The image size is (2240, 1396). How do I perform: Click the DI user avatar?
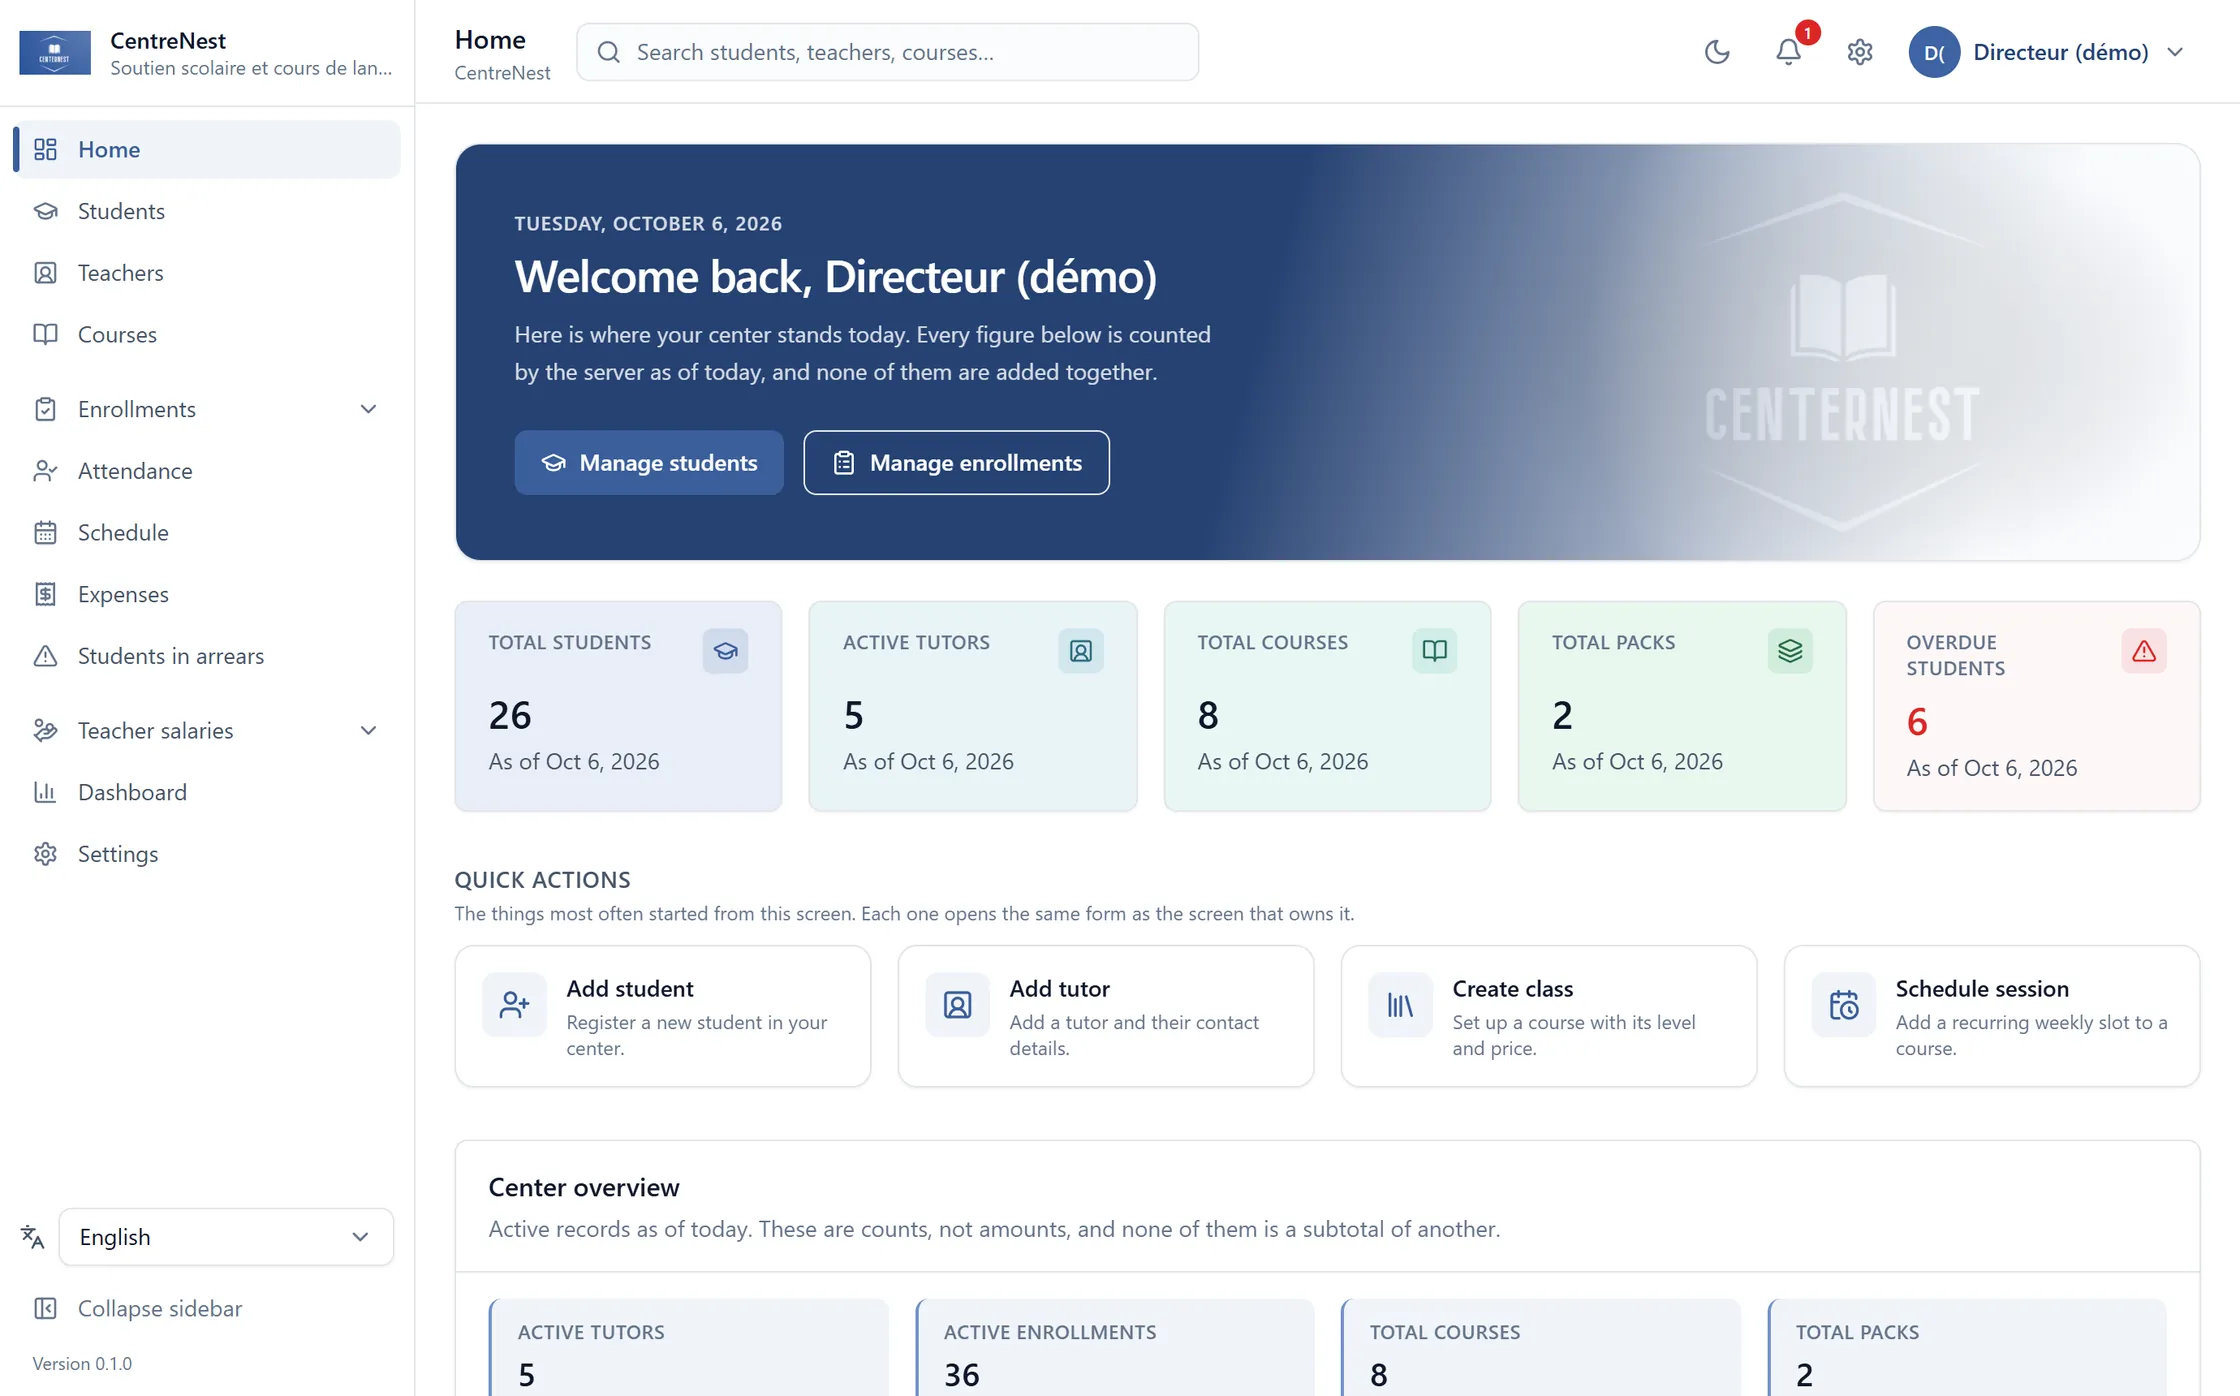(x=1933, y=52)
